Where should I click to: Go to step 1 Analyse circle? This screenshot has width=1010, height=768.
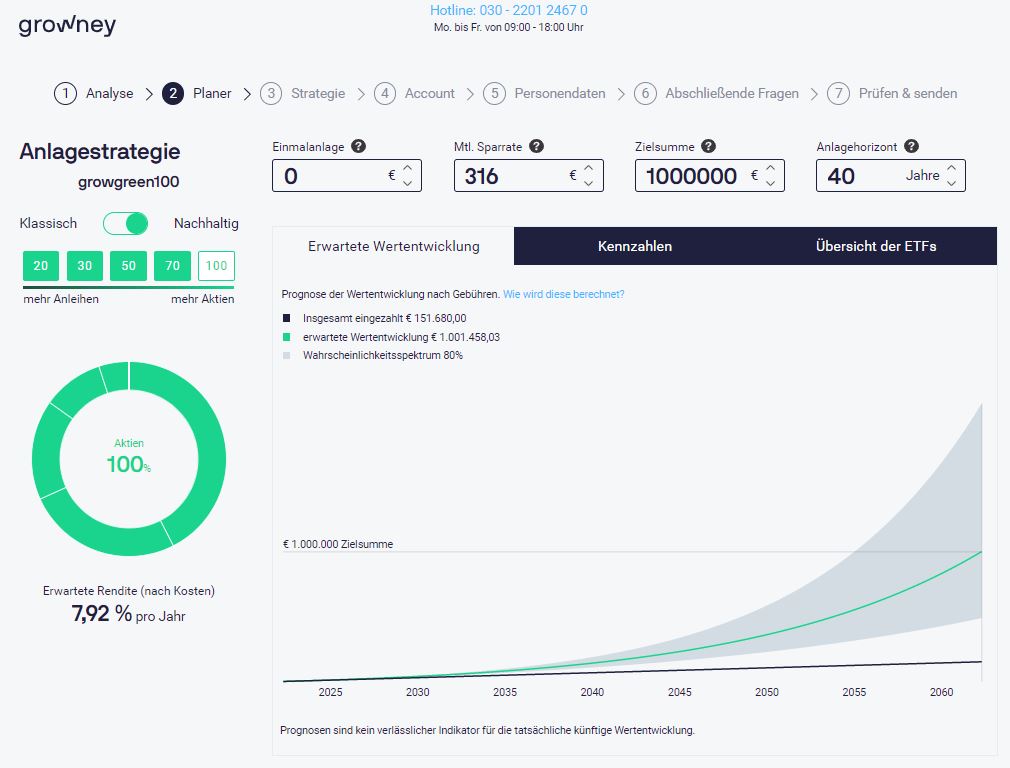point(65,93)
